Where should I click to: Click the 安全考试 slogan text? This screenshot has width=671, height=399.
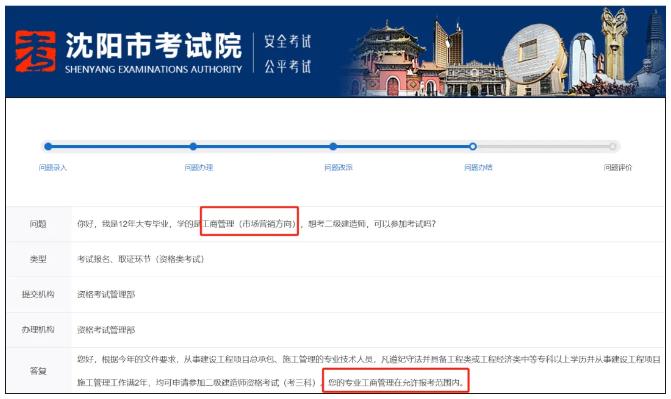pyautogui.click(x=287, y=41)
